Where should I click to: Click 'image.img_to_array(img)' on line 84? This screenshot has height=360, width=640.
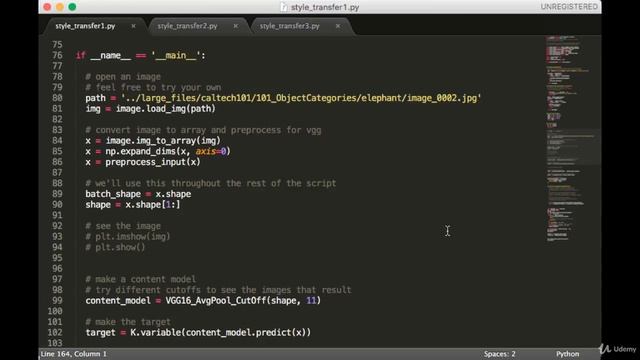[x=163, y=141]
